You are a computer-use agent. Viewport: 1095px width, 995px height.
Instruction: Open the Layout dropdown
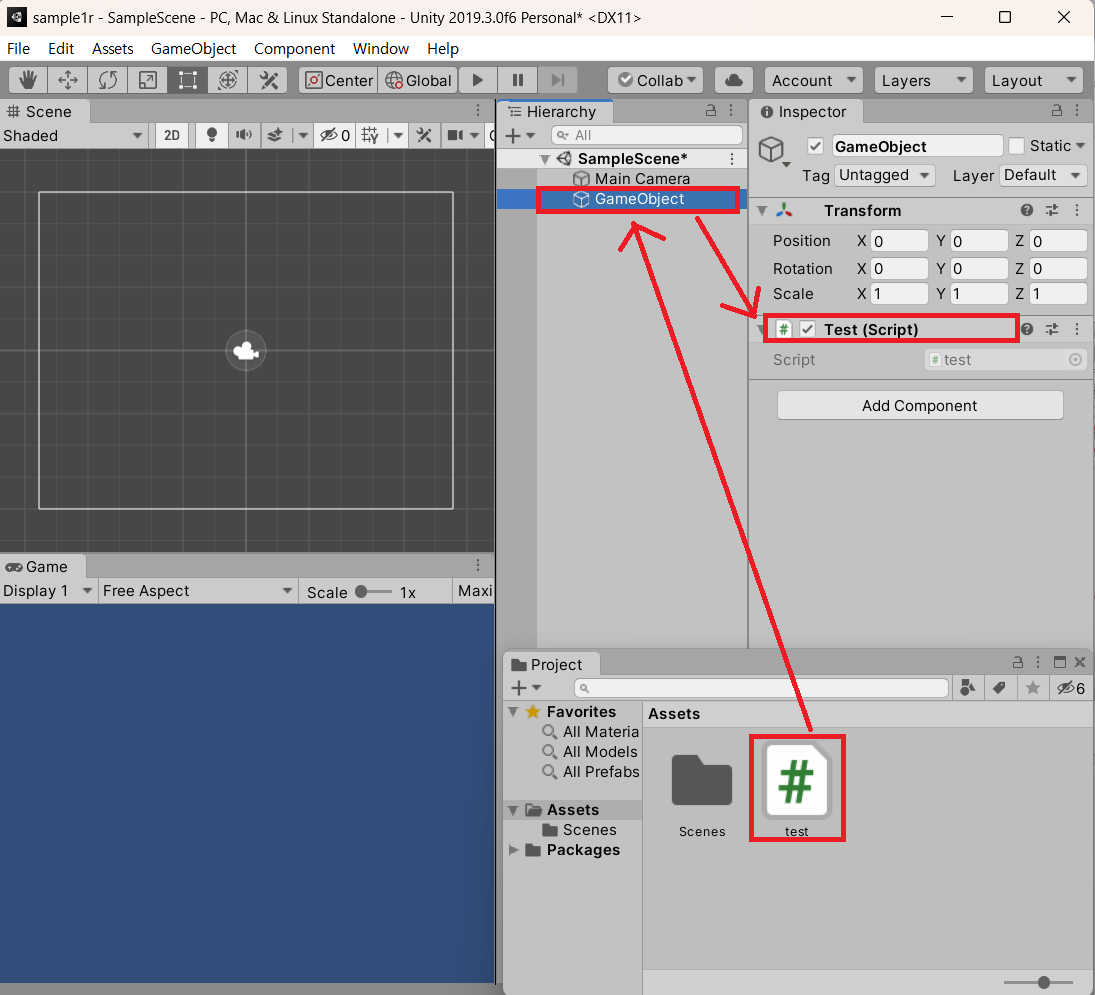point(1033,80)
